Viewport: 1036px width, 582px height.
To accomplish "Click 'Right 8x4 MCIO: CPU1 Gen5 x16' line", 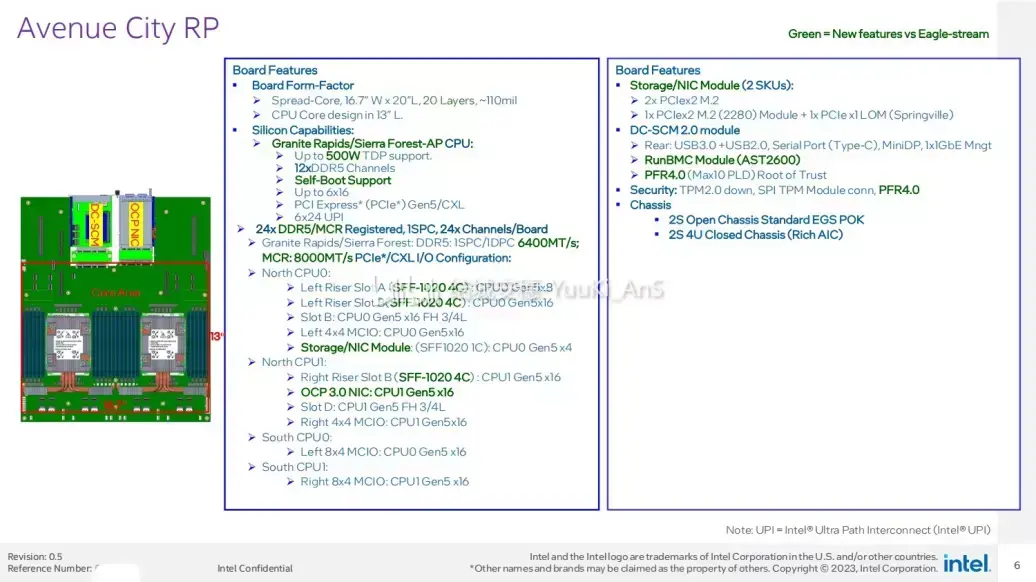I will pyautogui.click(x=385, y=482).
